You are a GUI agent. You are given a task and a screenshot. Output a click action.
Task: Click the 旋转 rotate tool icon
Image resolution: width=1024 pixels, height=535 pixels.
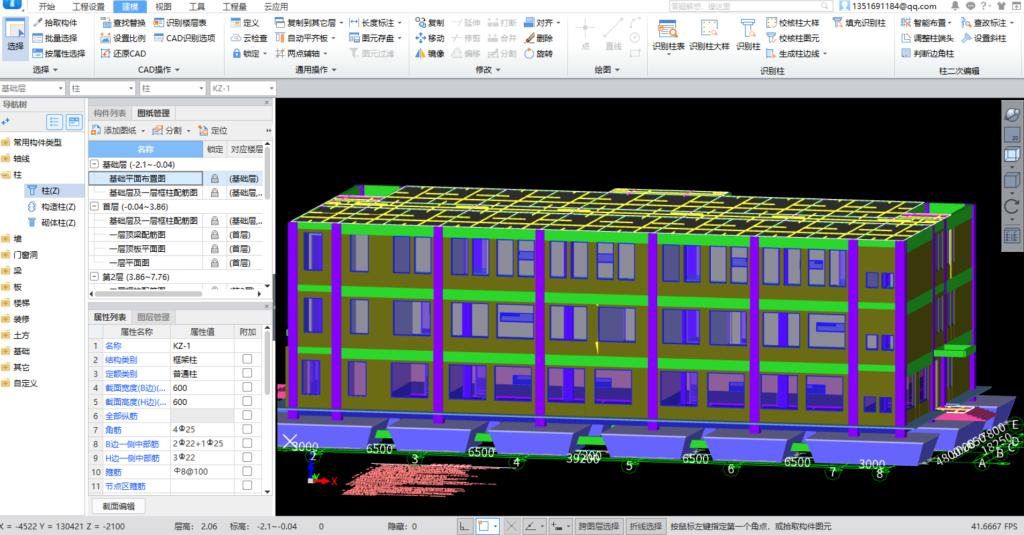(529, 53)
